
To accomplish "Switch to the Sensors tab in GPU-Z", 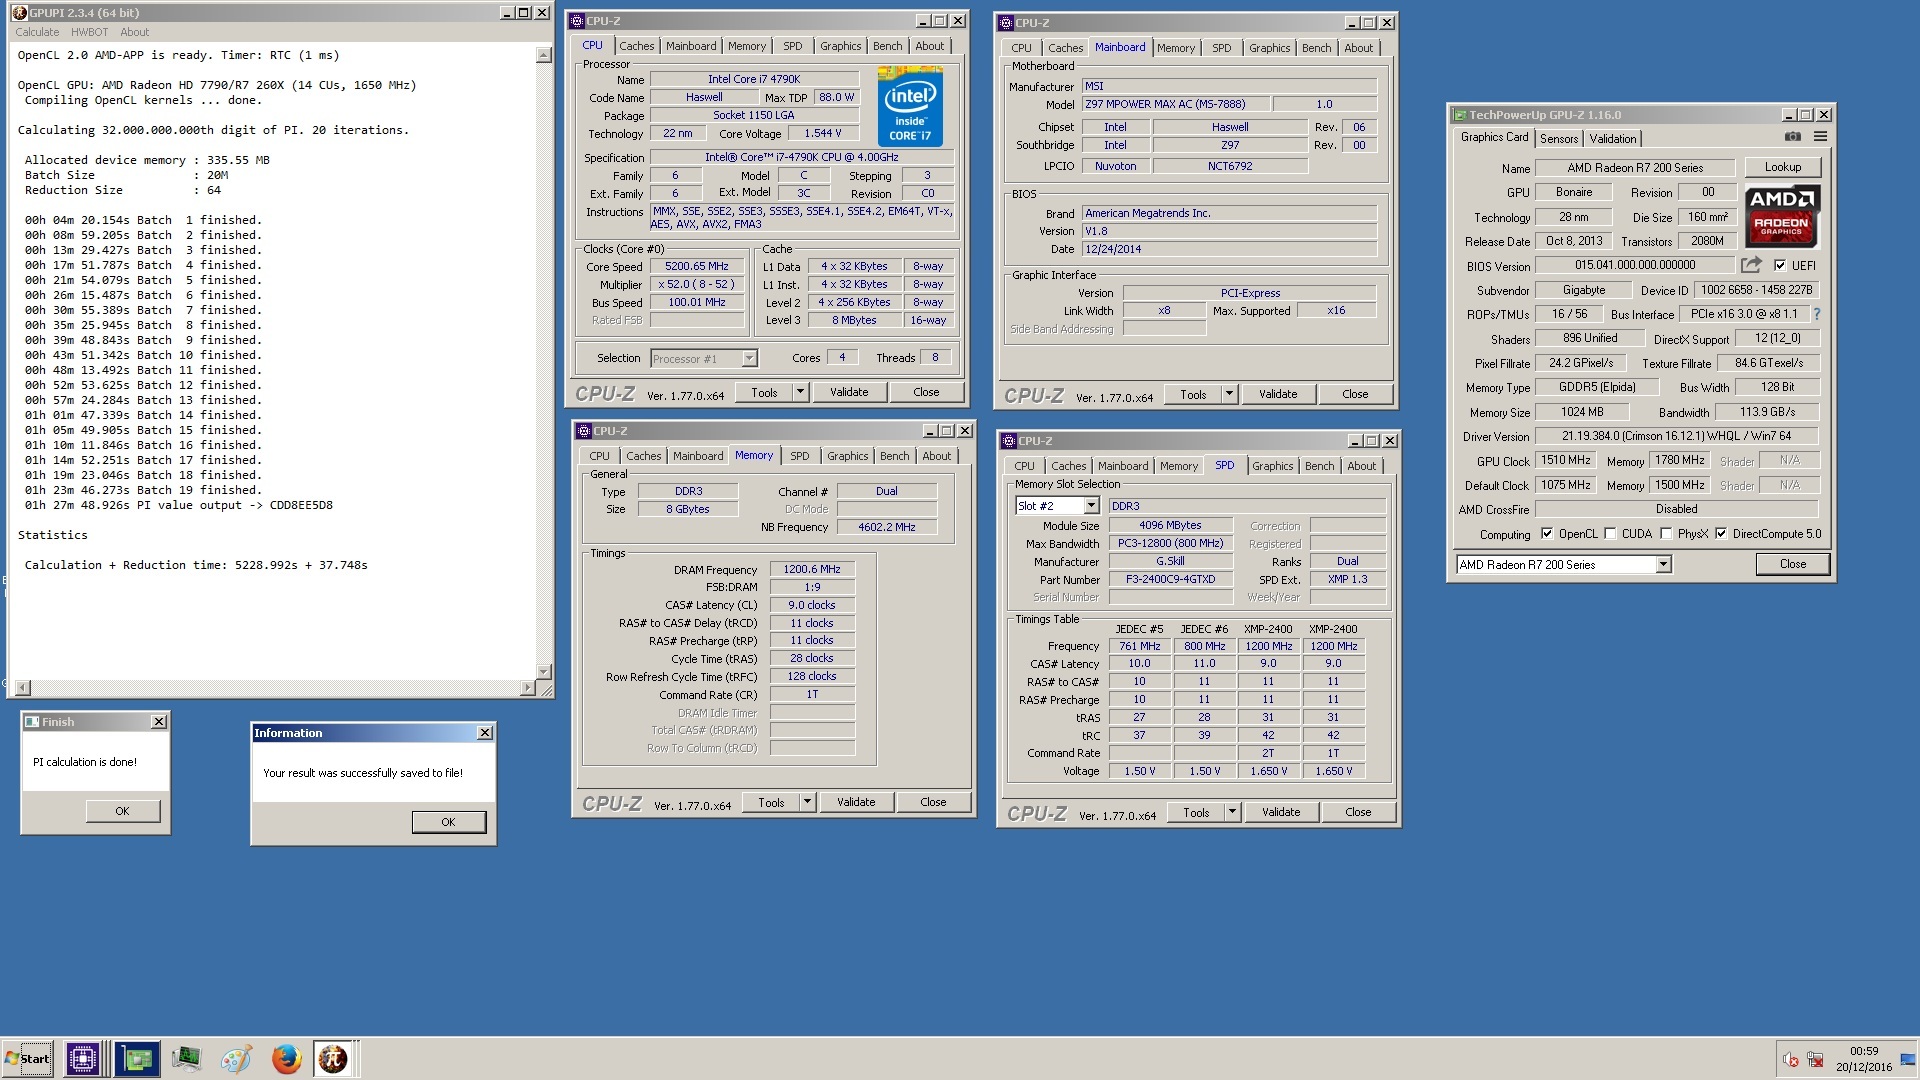I will [1558, 139].
